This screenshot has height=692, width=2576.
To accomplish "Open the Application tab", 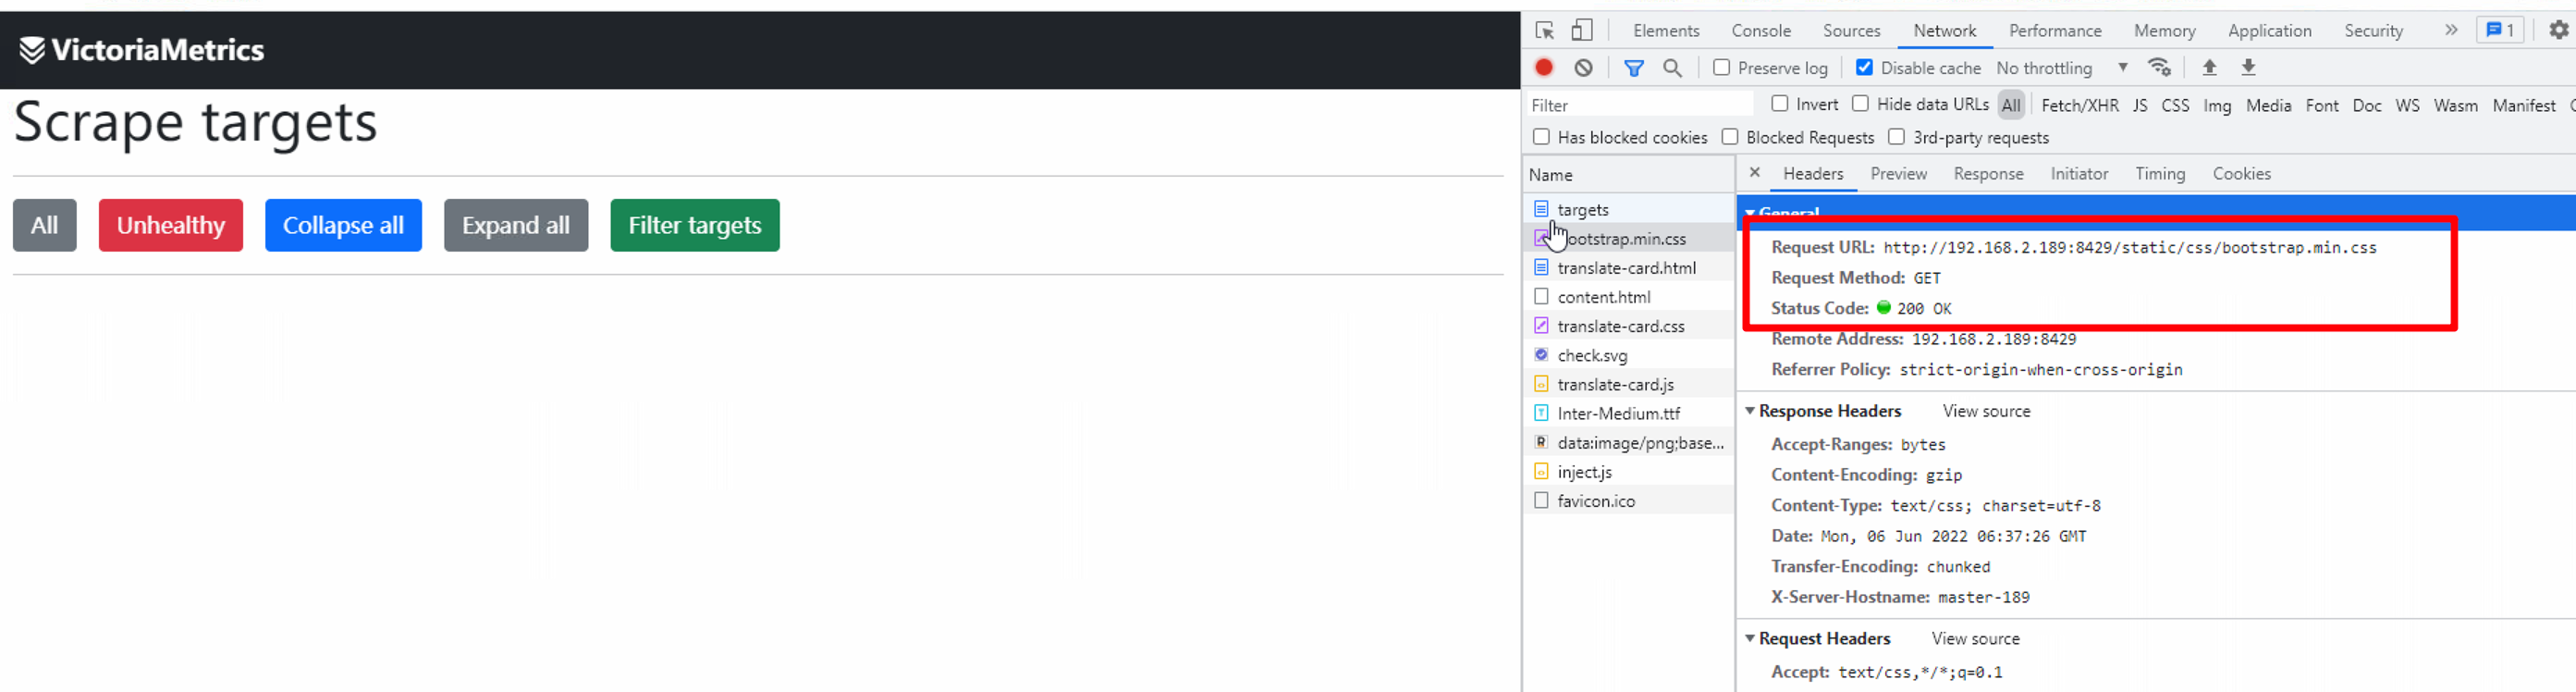I will [2269, 30].
